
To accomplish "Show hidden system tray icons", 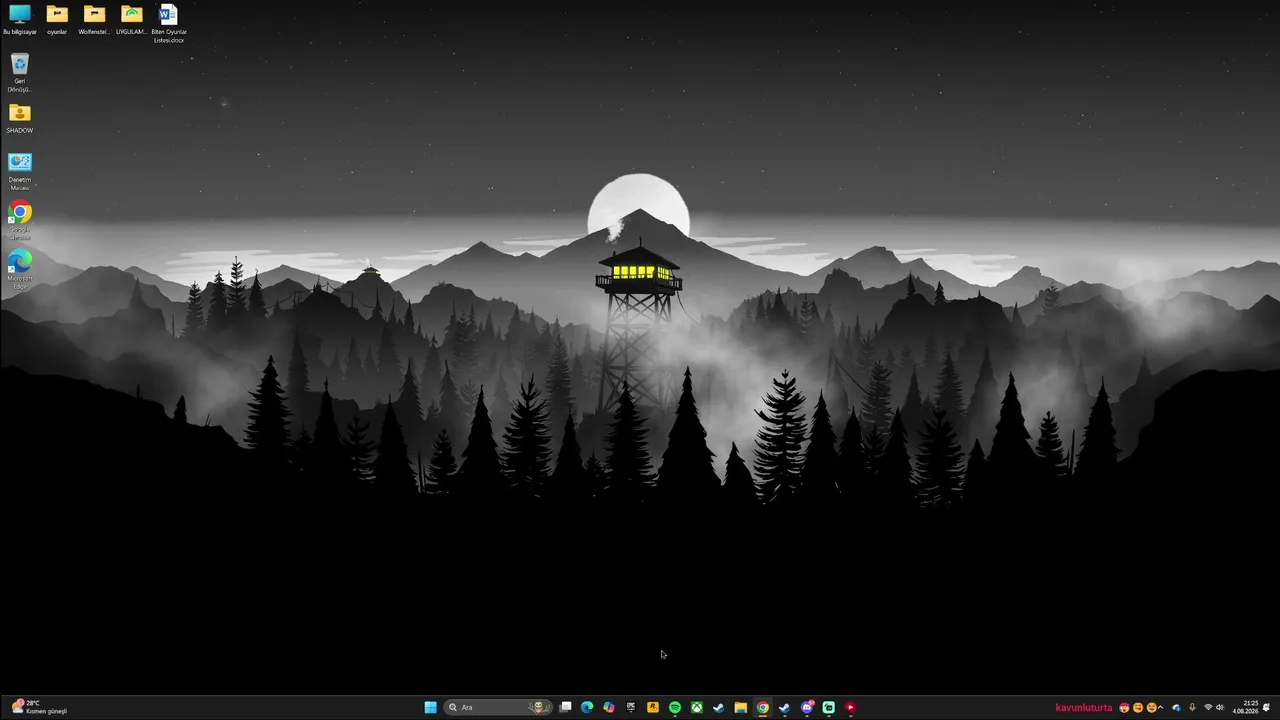I will click(x=1161, y=707).
